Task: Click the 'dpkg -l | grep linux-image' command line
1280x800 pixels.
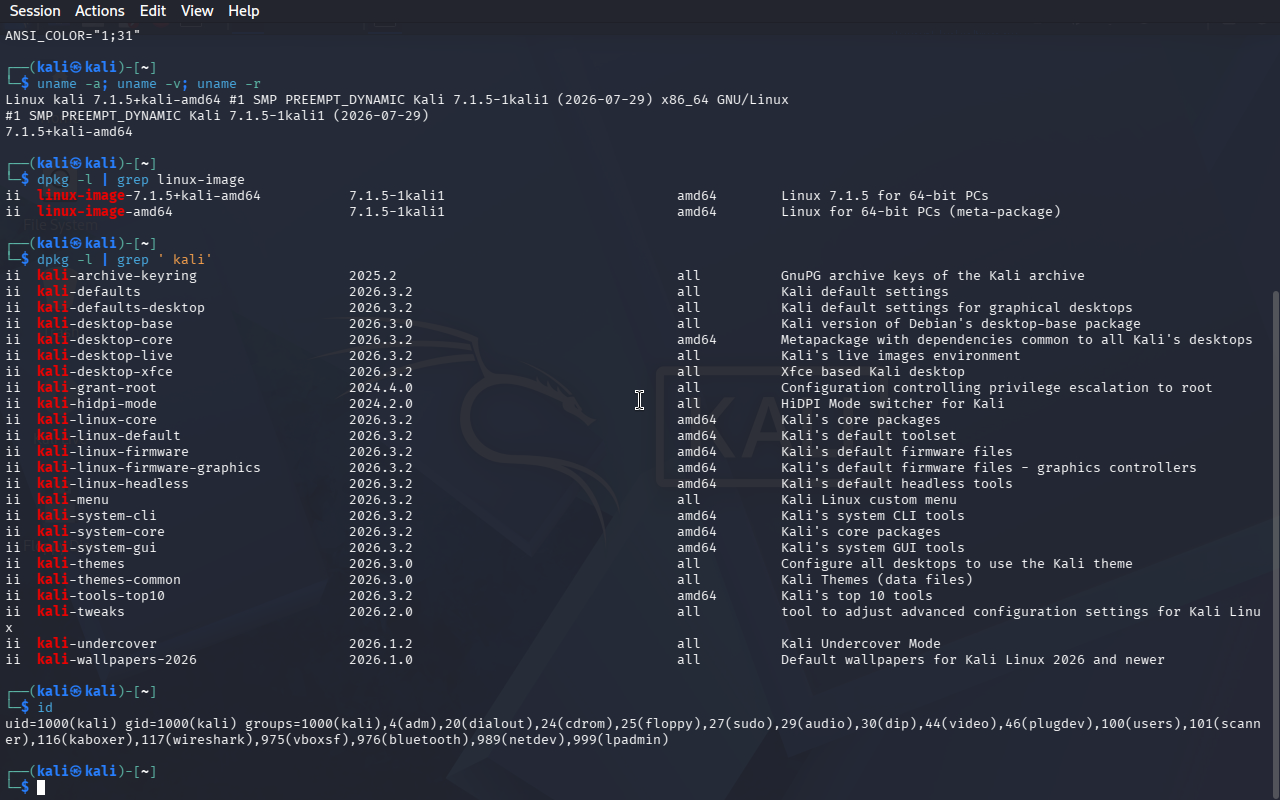Action: coord(141,180)
